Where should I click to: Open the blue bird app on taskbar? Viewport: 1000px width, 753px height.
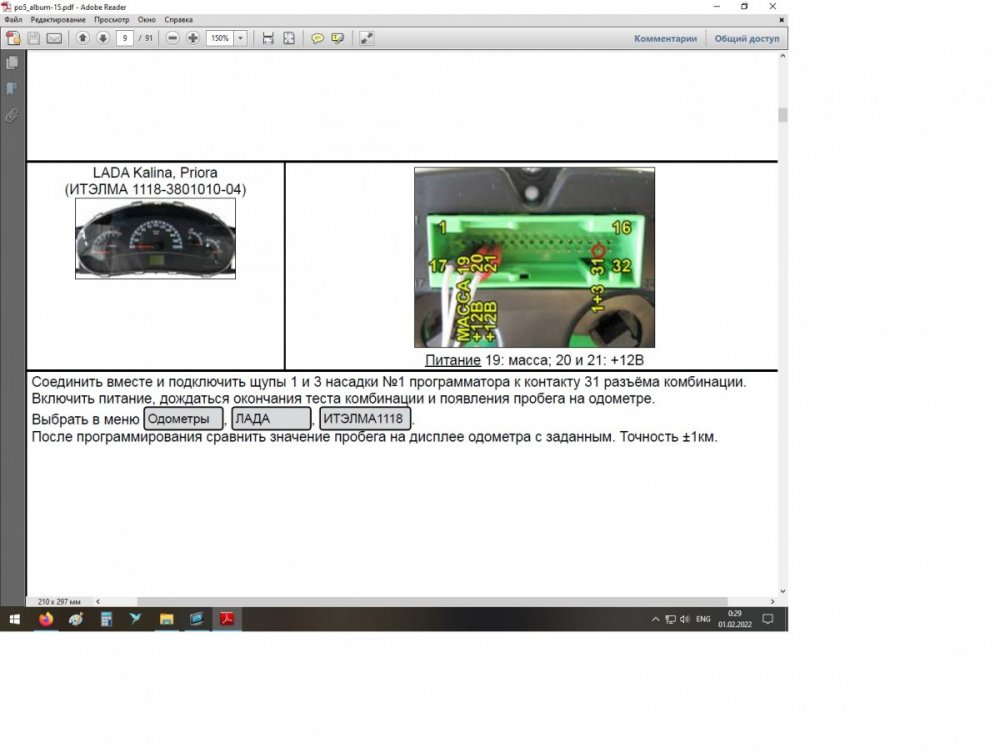pos(136,619)
